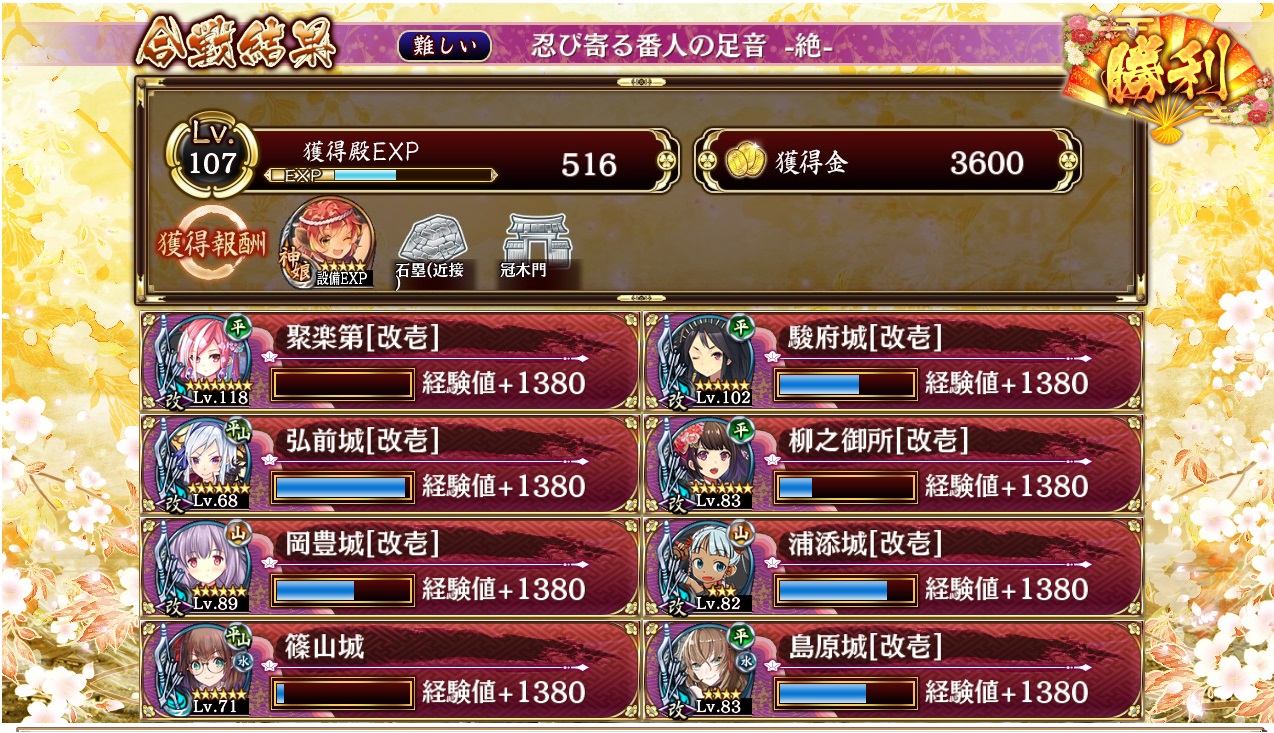Open the 駿府城[改壱] character portrait
The width and height of the screenshot is (1274, 733).
coord(706,360)
